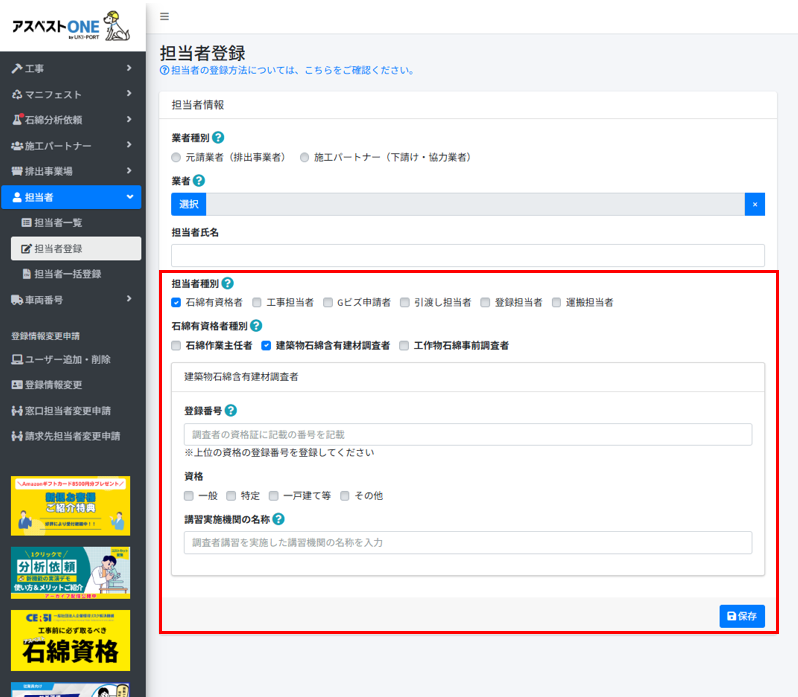This screenshot has width=798, height=697.
Task: Click help icon beside 担当者種別 label
Action: pos(228,284)
